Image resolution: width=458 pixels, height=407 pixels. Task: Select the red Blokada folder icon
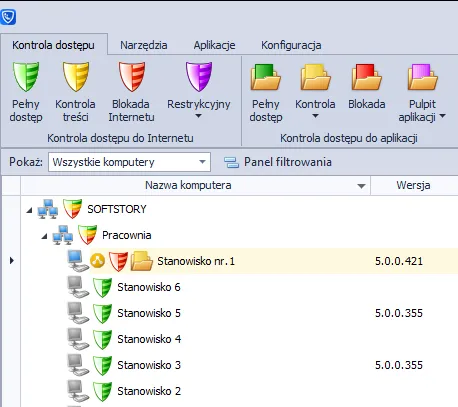click(366, 77)
